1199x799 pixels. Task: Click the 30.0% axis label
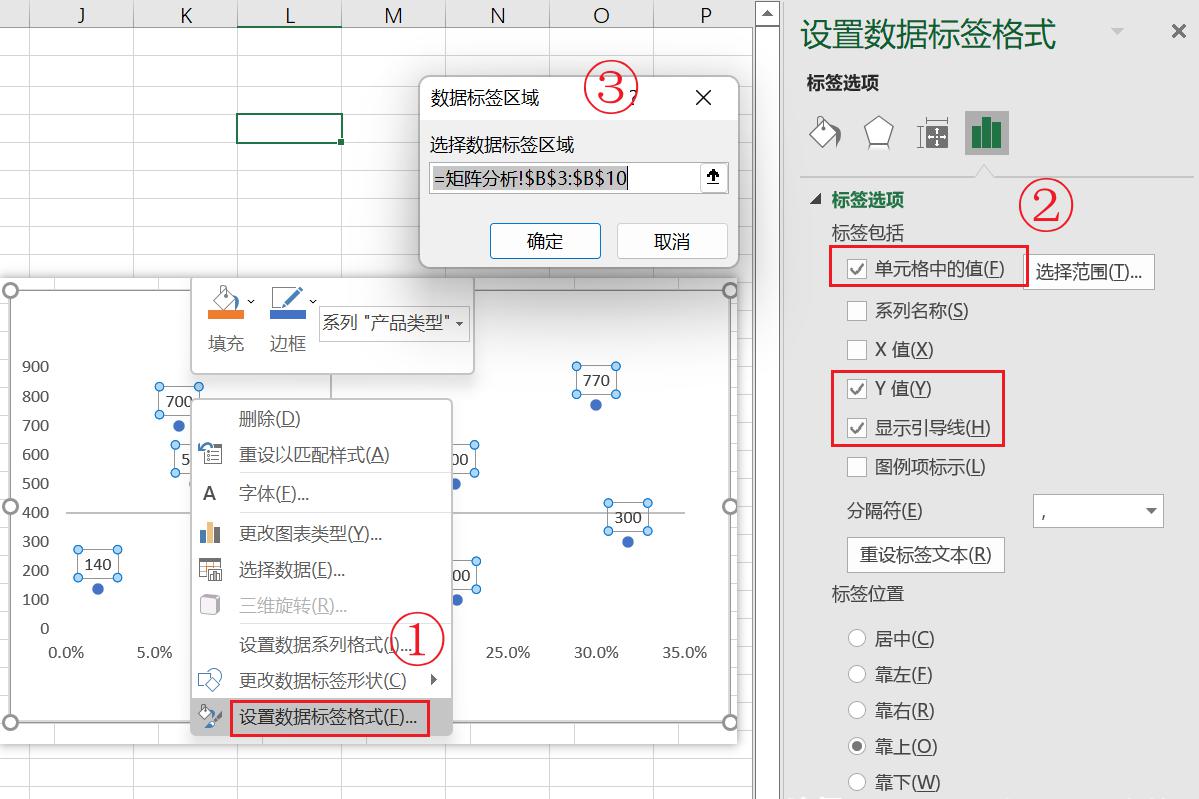(x=596, y=652)
